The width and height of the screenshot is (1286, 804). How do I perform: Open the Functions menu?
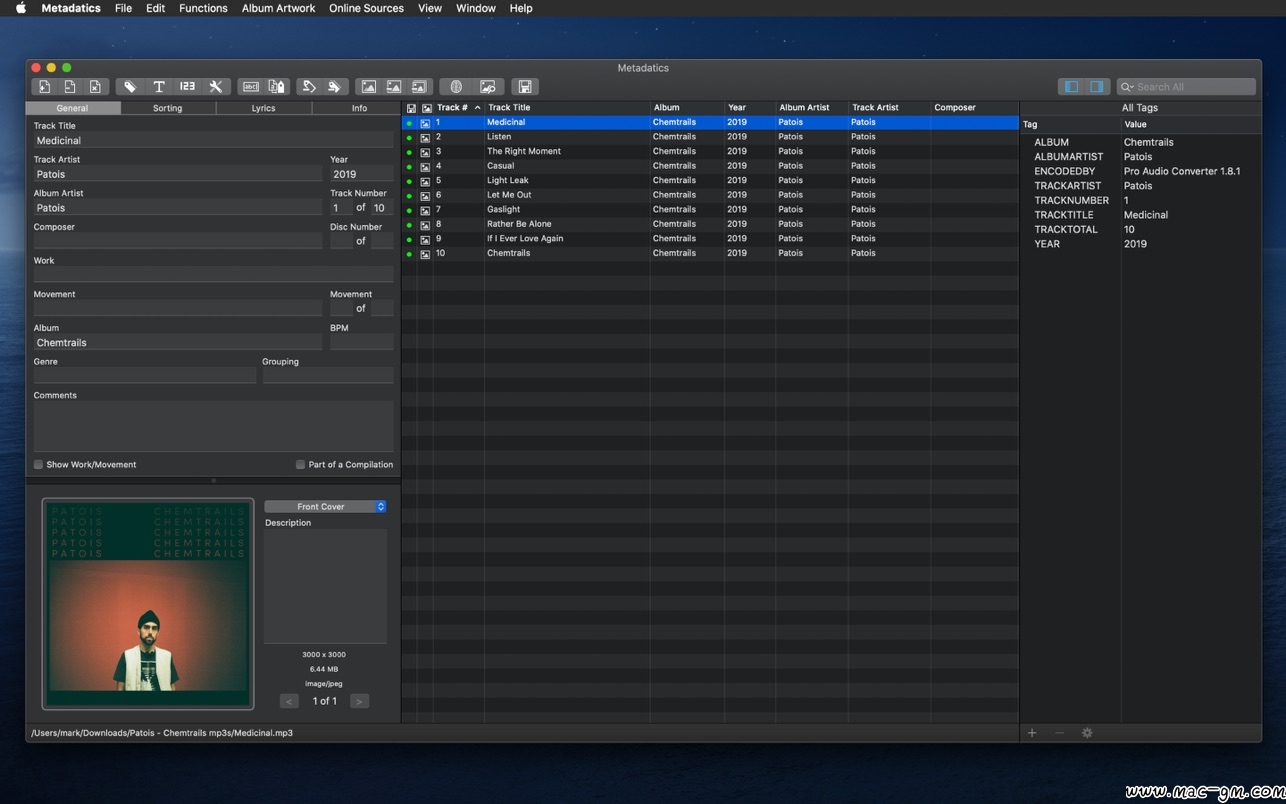point(203,8)
